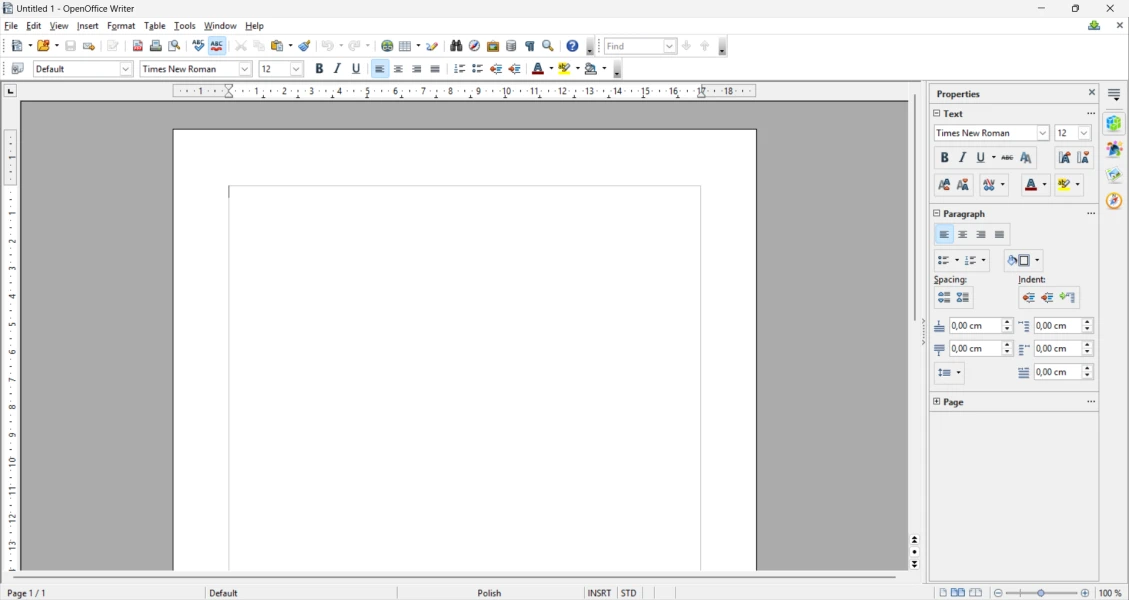
Task: Open the paragraph style dropdown showing Default
Action: [126, 69]
